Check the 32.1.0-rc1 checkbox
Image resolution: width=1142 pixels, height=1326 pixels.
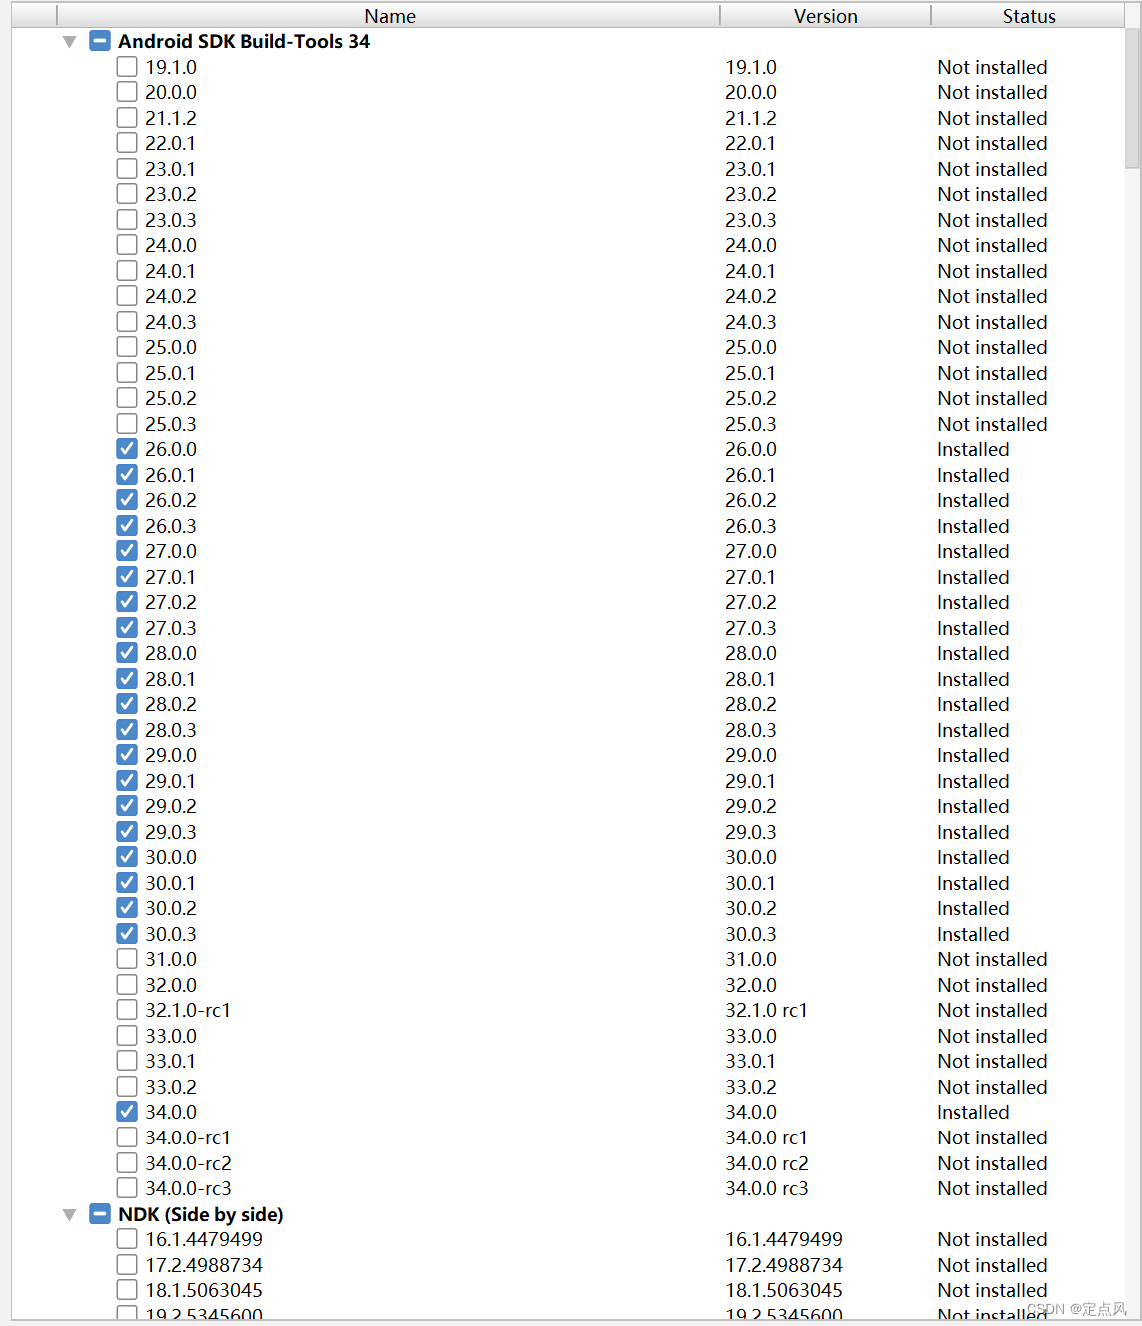127,1010
